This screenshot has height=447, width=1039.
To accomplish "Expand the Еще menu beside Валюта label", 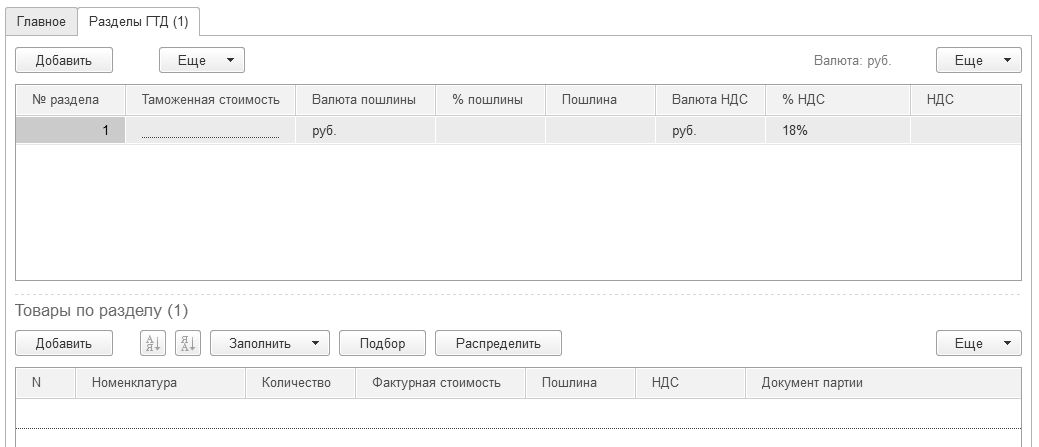I will [978, 60].
